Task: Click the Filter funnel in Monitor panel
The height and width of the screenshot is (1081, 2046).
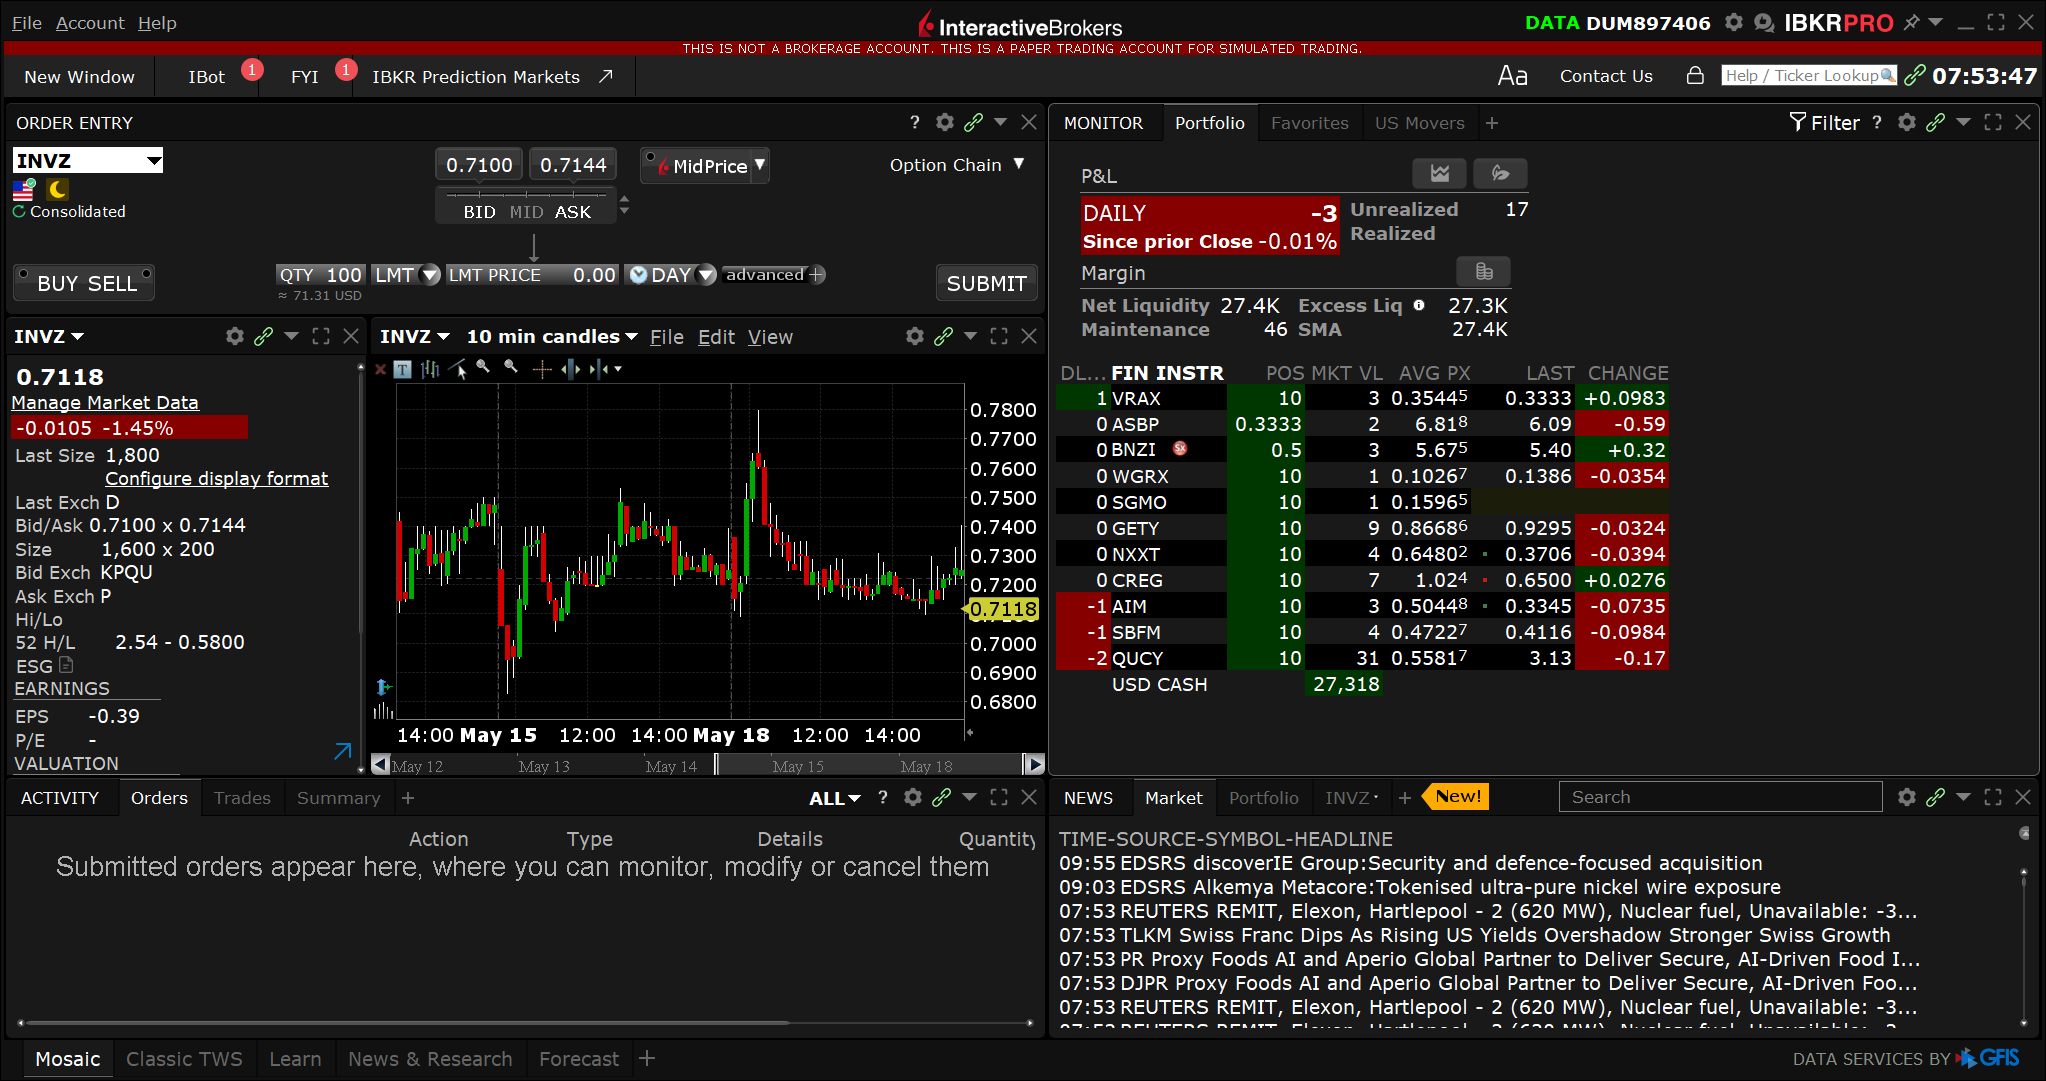Action: (1824, 122)
